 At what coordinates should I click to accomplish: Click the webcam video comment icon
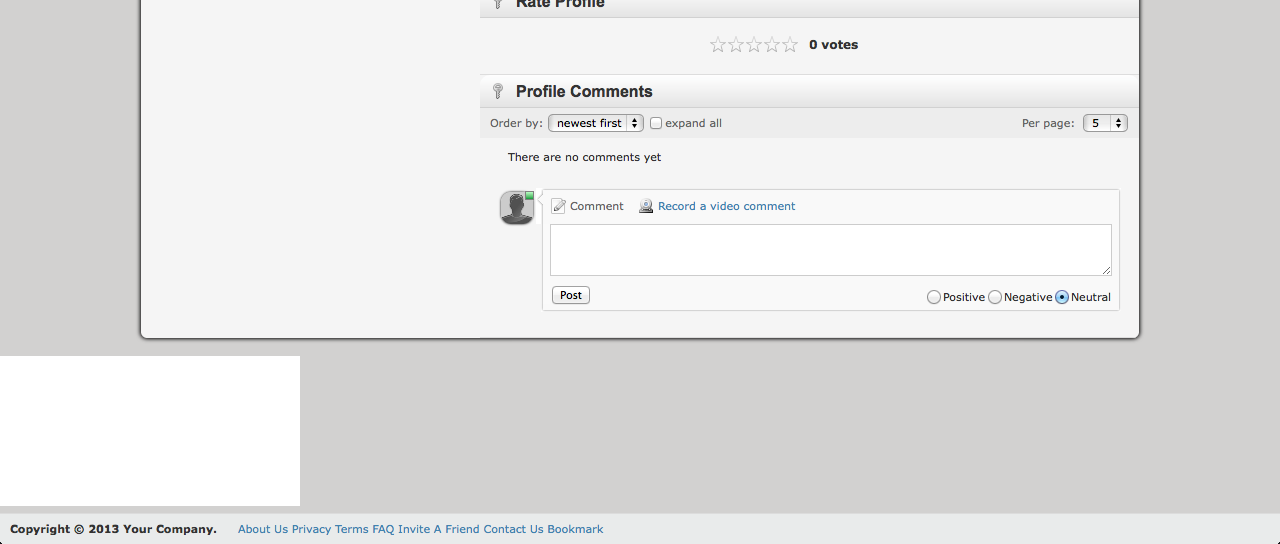[646, 206]
